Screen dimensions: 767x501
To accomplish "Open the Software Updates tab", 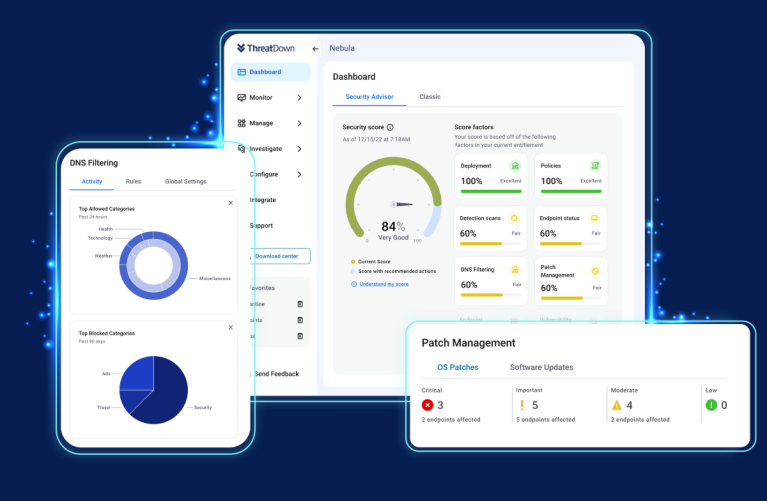I will click(541, 367).
